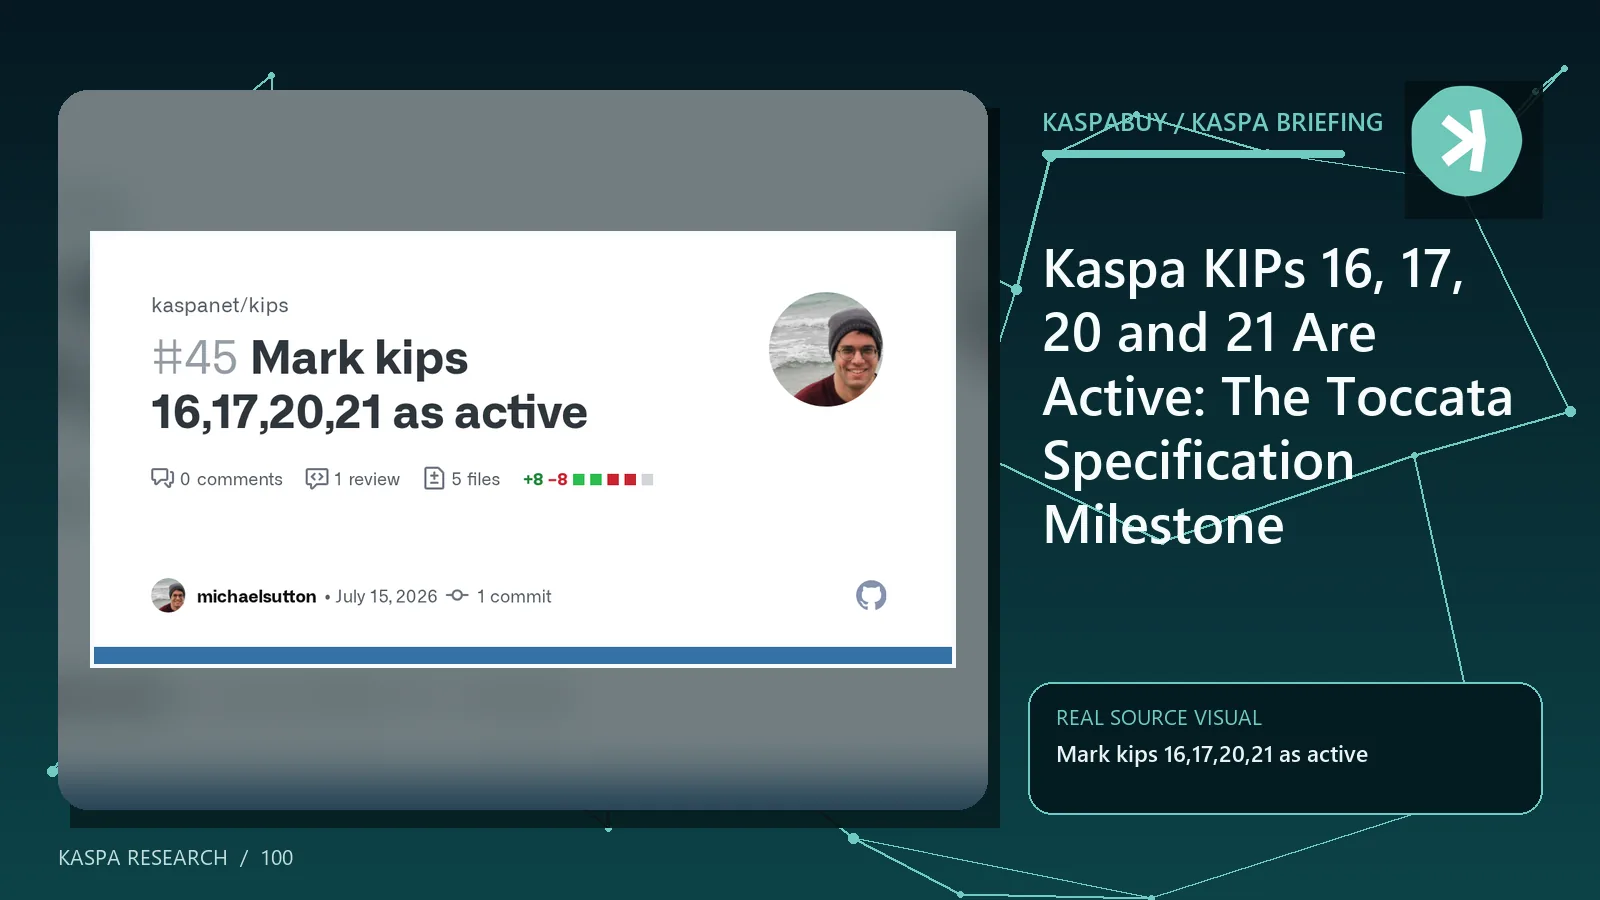1600x900 pixels.
Task: Click the pull request title 'Mark kips'
Action: 359,357
